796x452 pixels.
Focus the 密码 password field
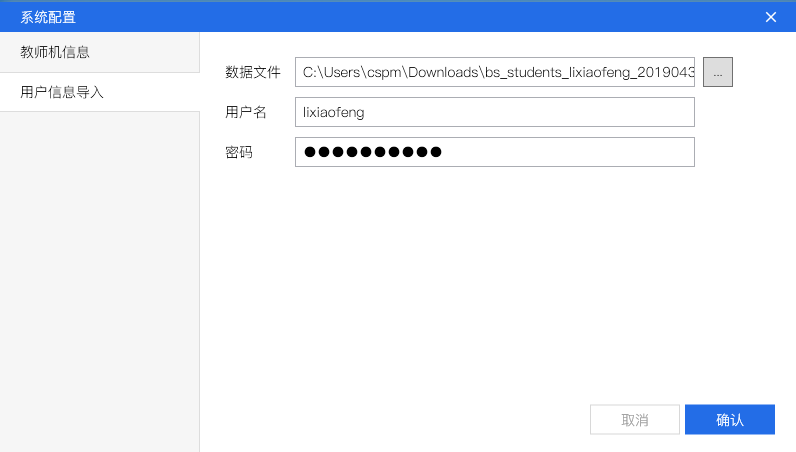pyautogui.click(x=494, y=152)
